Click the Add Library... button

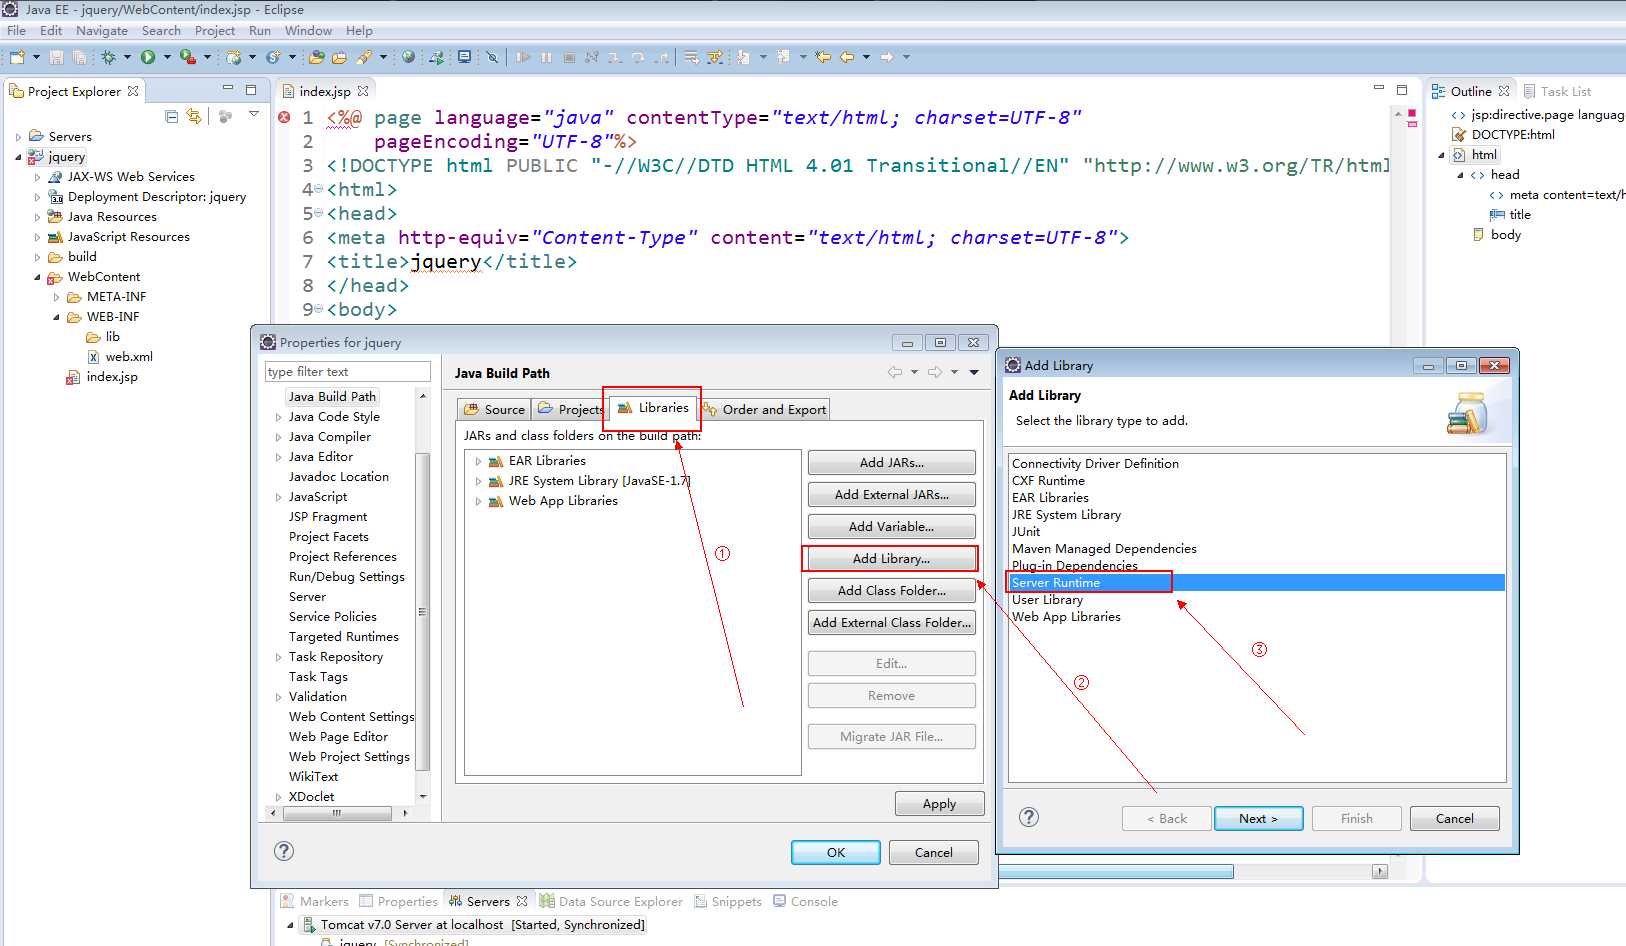coord(891,558)
